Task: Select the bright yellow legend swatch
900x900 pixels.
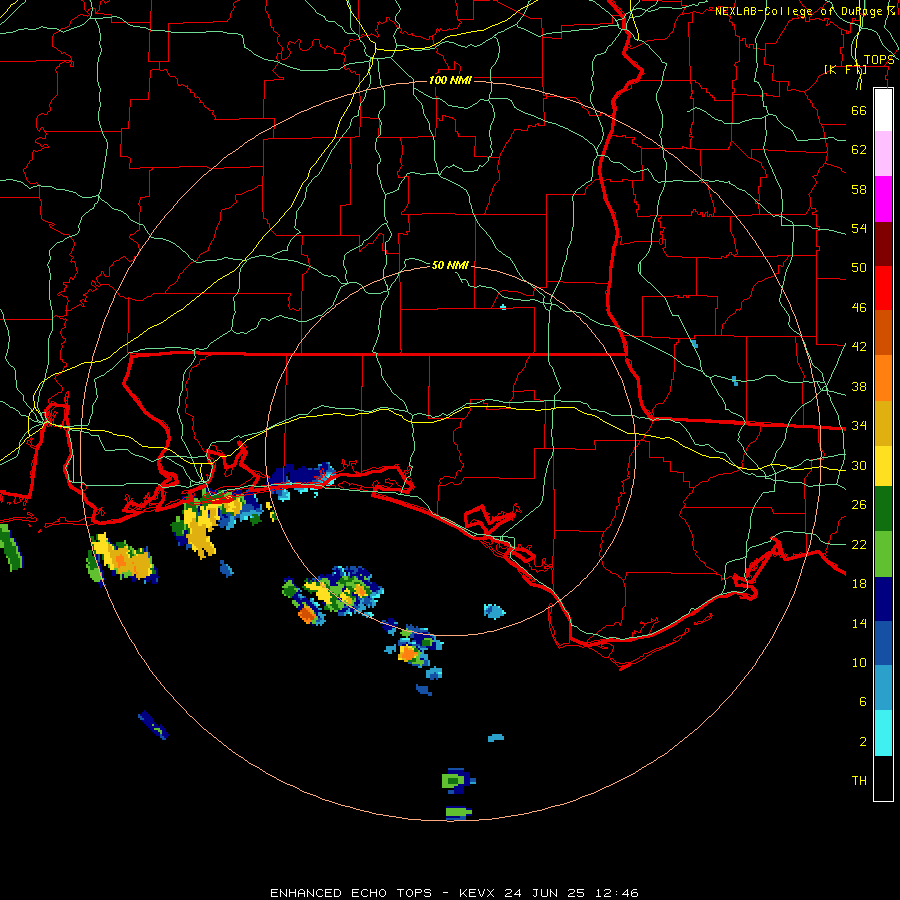Action: point(883,466)
